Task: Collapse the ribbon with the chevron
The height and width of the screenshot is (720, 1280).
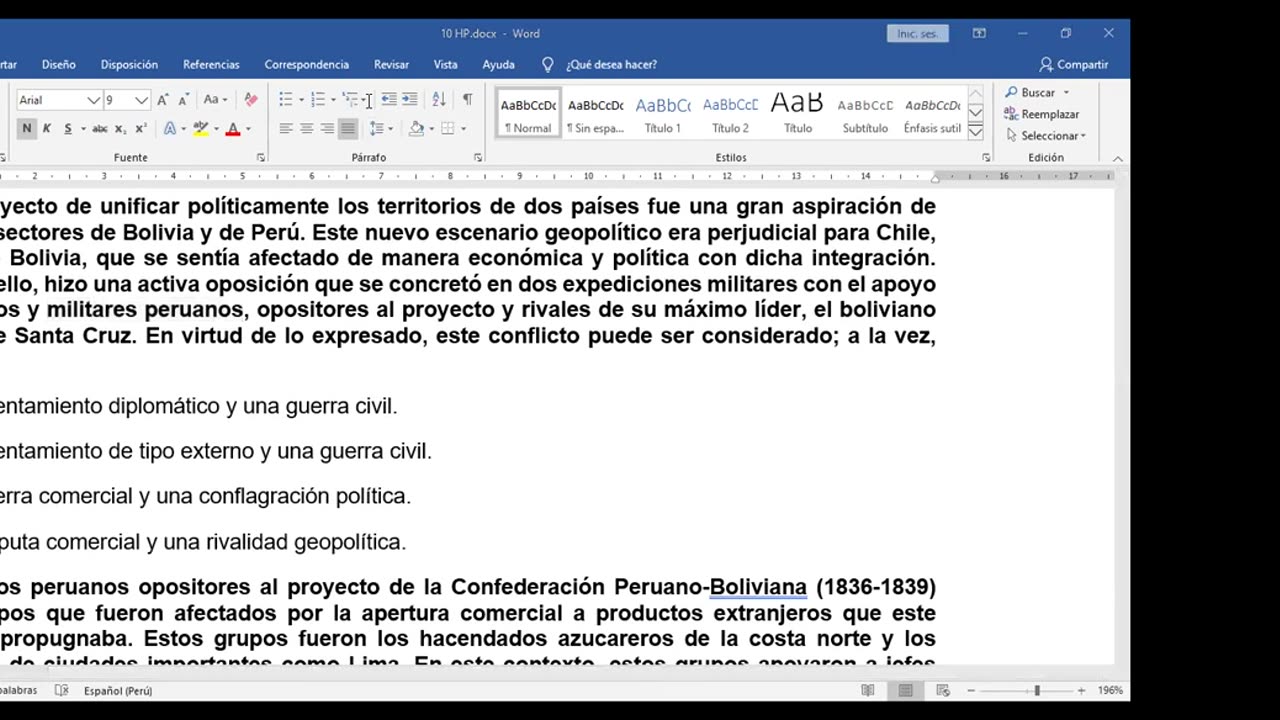Action: 1118,159
